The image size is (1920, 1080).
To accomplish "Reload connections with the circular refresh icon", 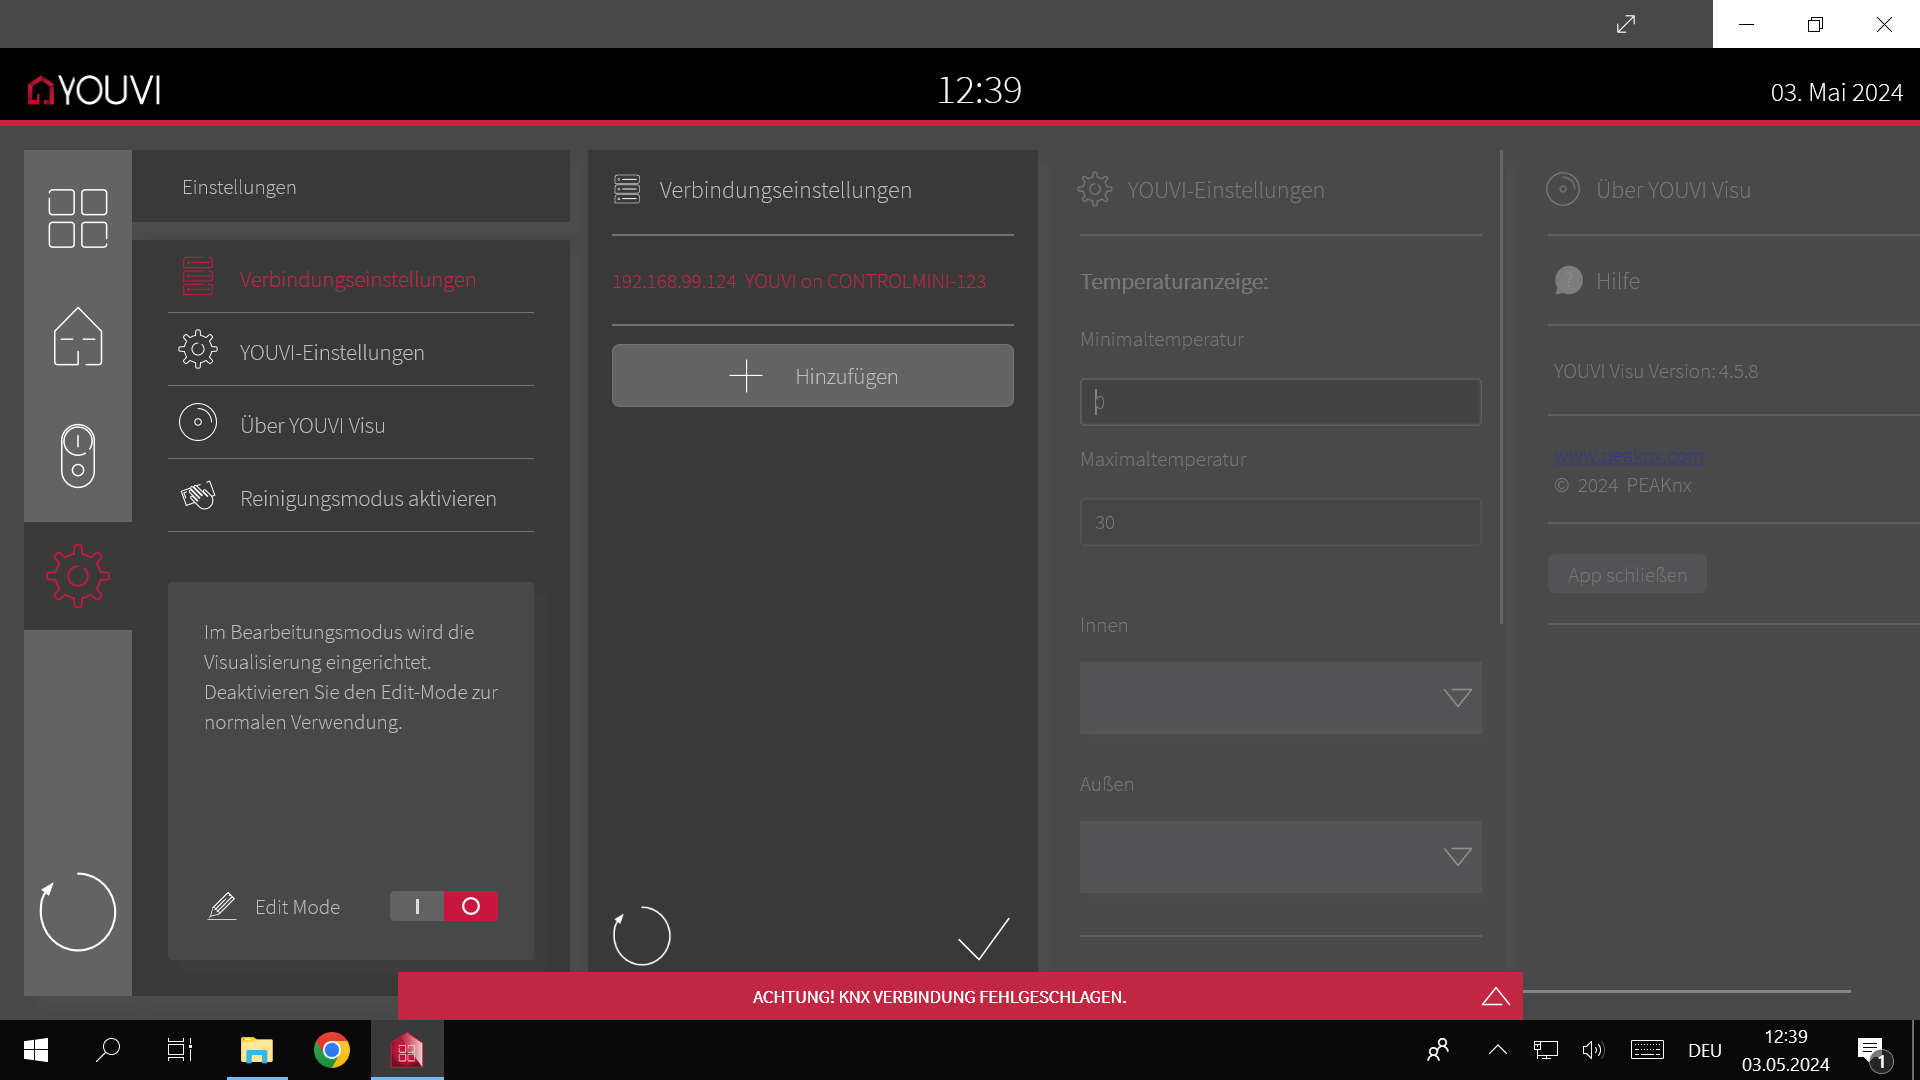I will tap(642, 936).
